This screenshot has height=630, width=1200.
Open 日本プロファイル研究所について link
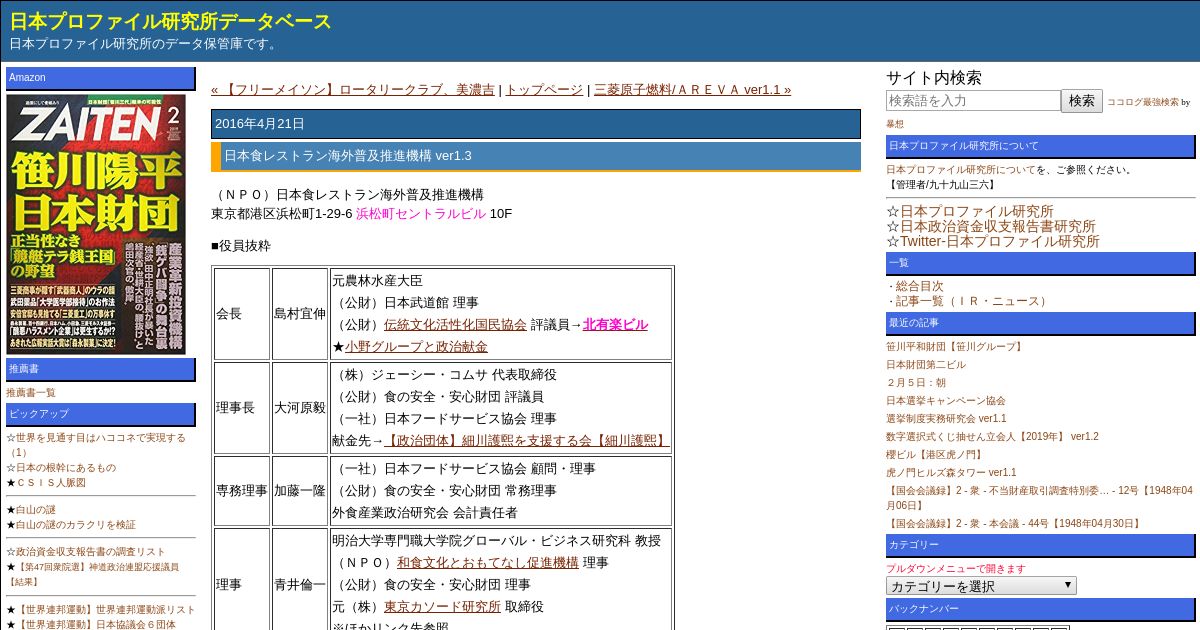pos(961,169)
